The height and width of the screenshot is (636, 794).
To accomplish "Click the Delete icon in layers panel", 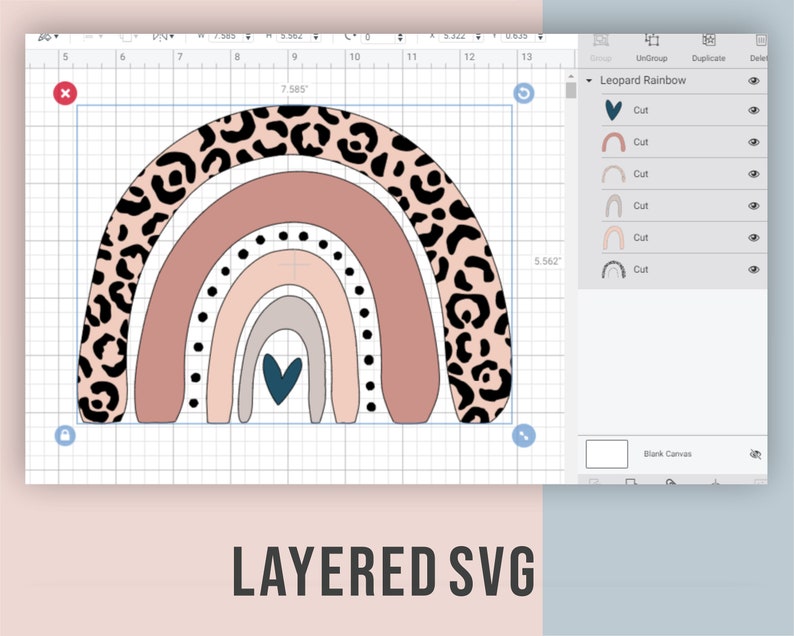I will click(x=760, y=42).
